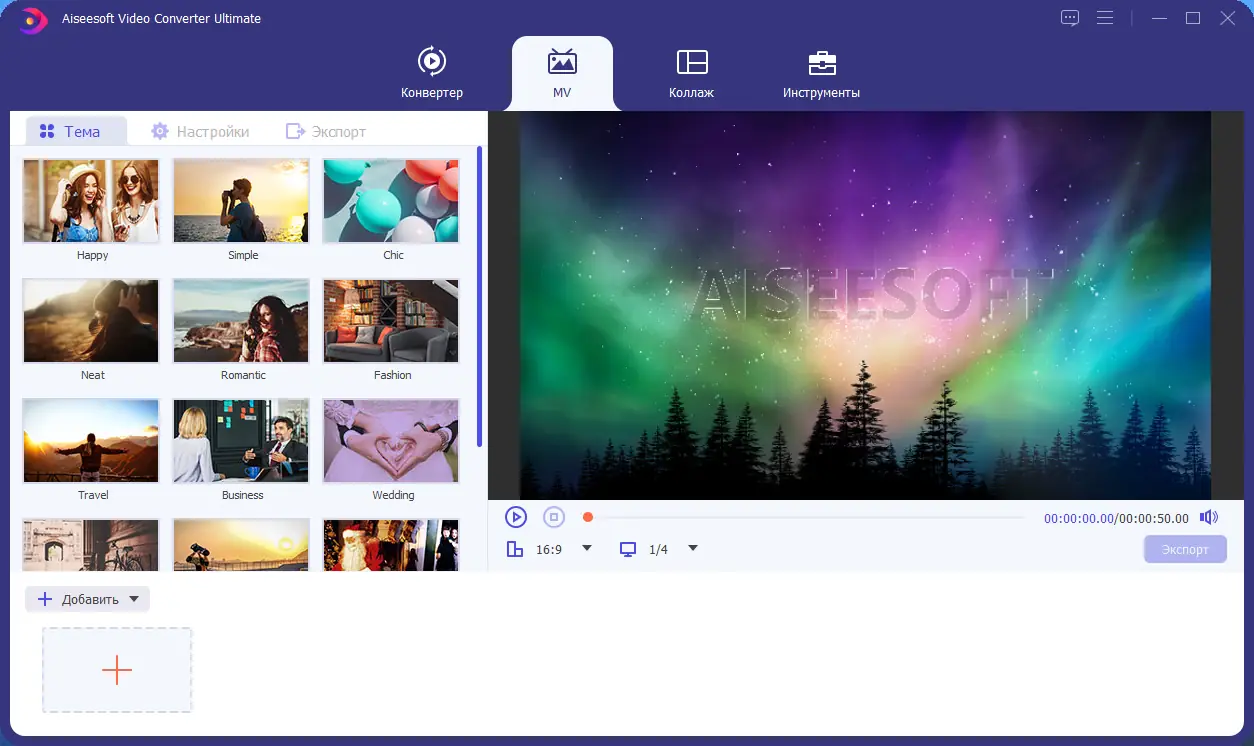The height and width of the screenshot is (746, 1254).
Task: Select the bicycle street theme thumbnail
Action: pos(91,545)
